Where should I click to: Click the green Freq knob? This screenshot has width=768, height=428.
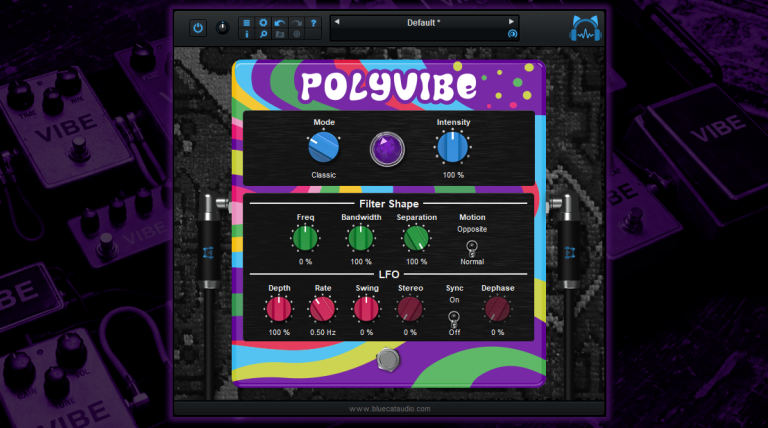(305, 238)
